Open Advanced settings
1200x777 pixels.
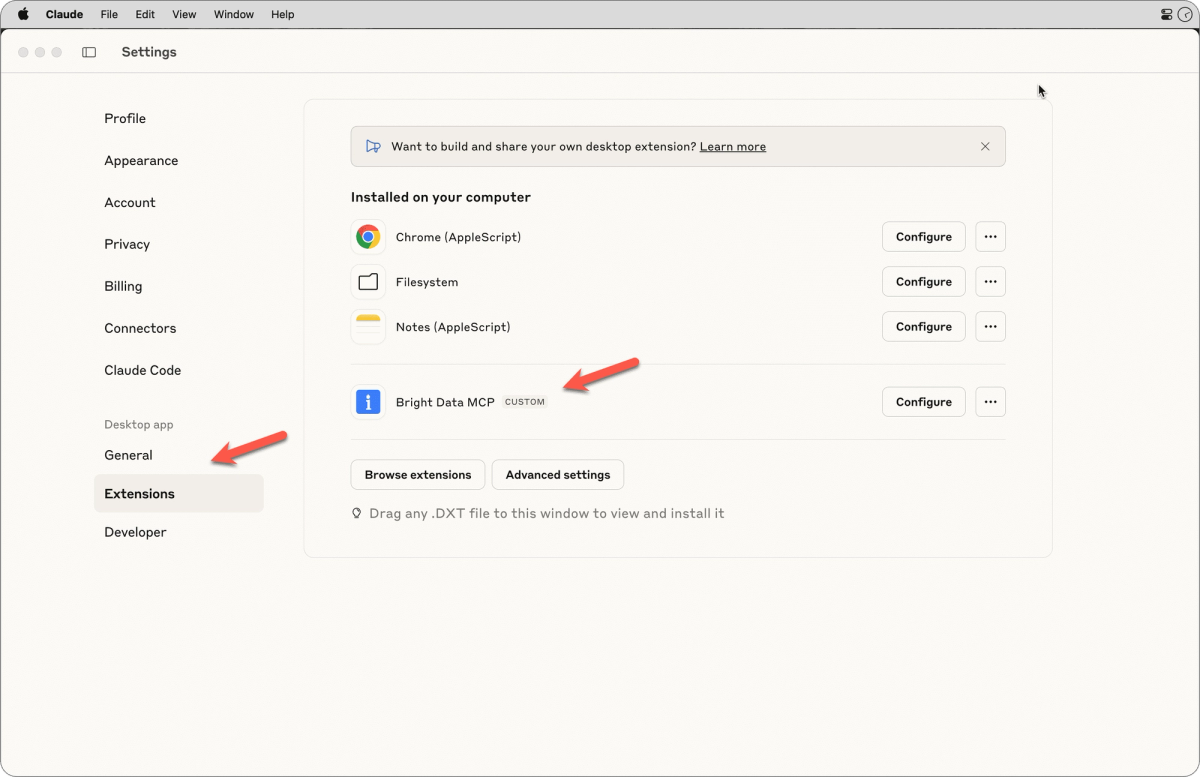pyautogui.click(x=558, y=475)
